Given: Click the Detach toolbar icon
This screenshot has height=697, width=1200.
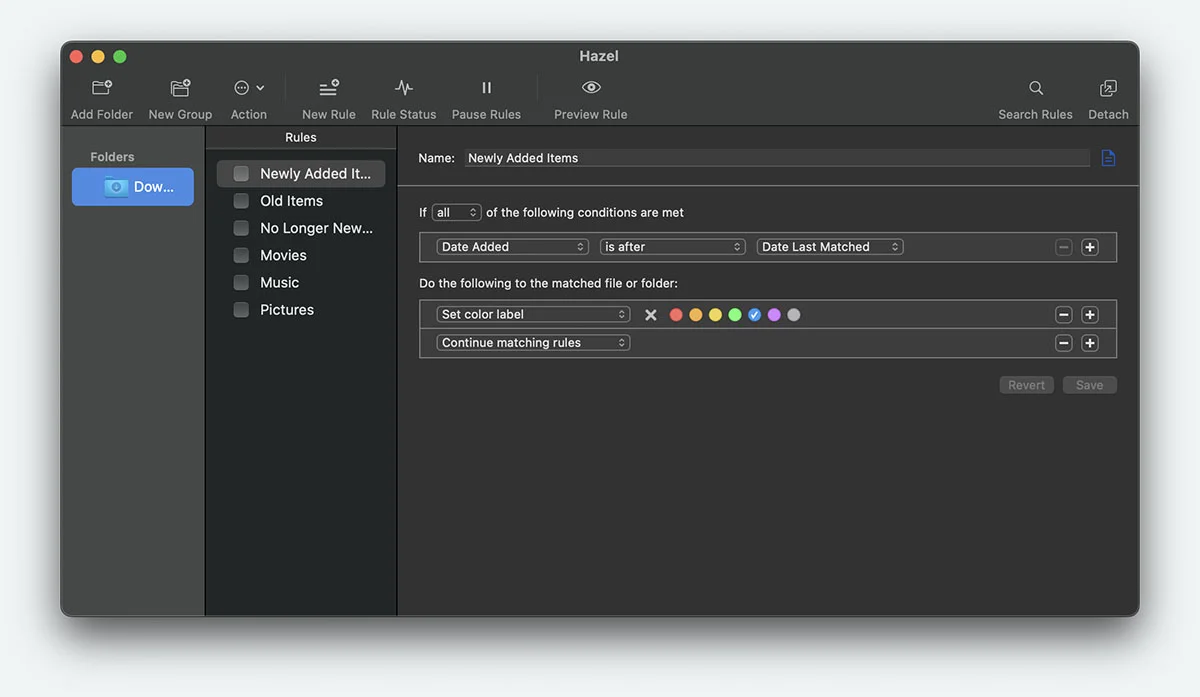Looking at the screenshot, I should pyautogui.click(x=1108, y=88).
